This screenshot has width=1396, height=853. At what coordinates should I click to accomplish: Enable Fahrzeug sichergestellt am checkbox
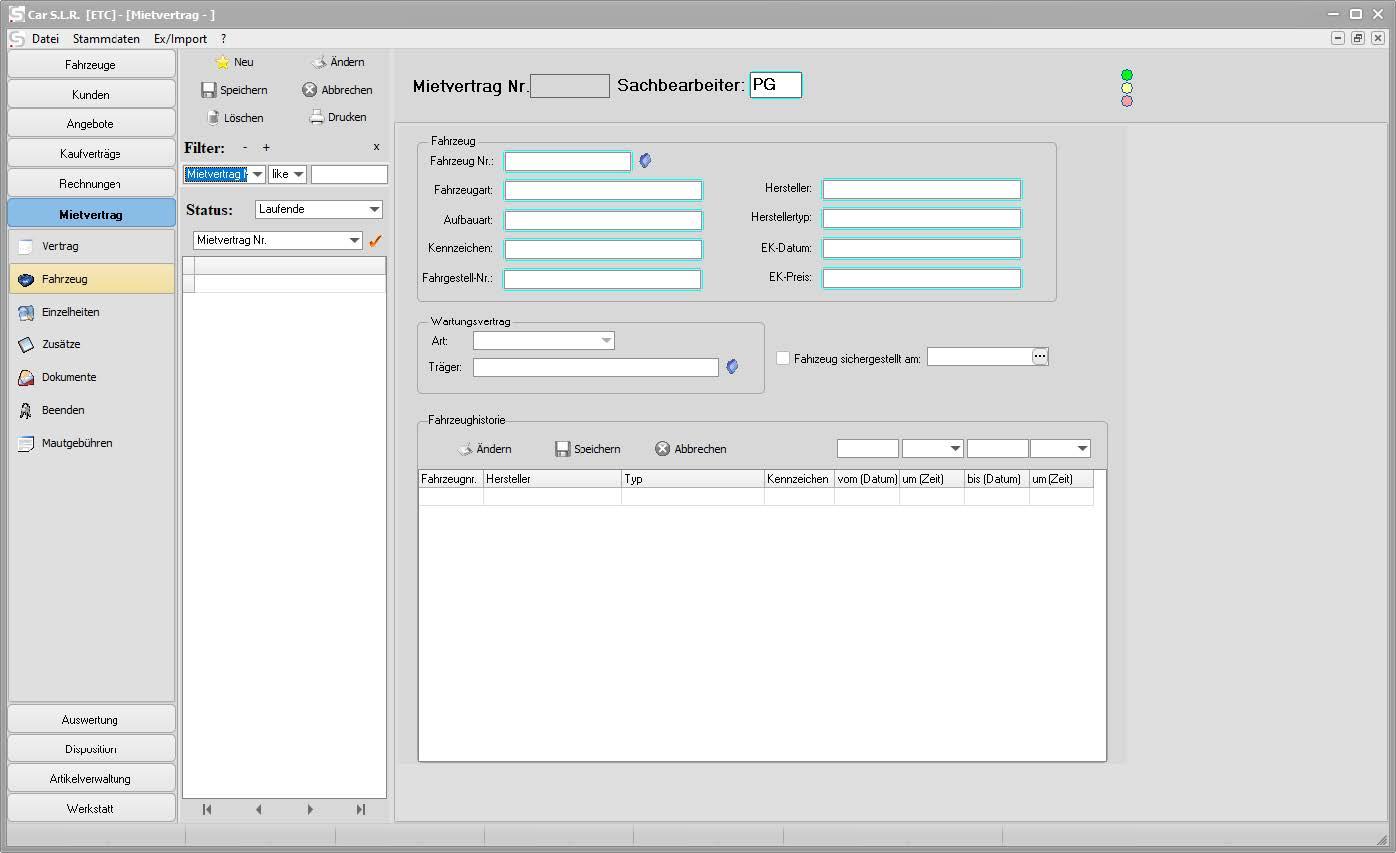[783, 358]
